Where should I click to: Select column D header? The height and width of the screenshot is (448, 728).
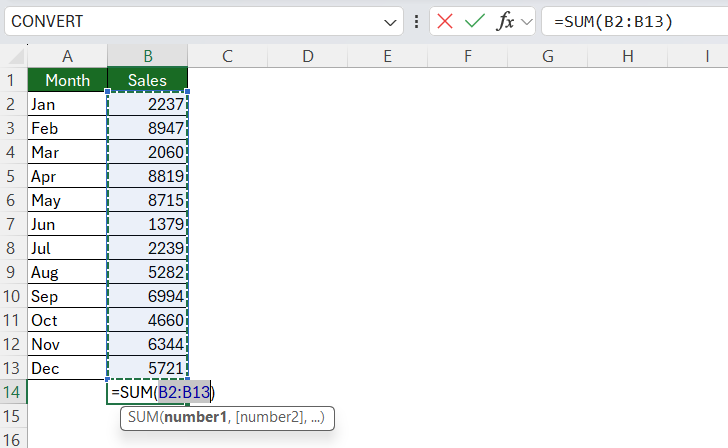(307, 56)
